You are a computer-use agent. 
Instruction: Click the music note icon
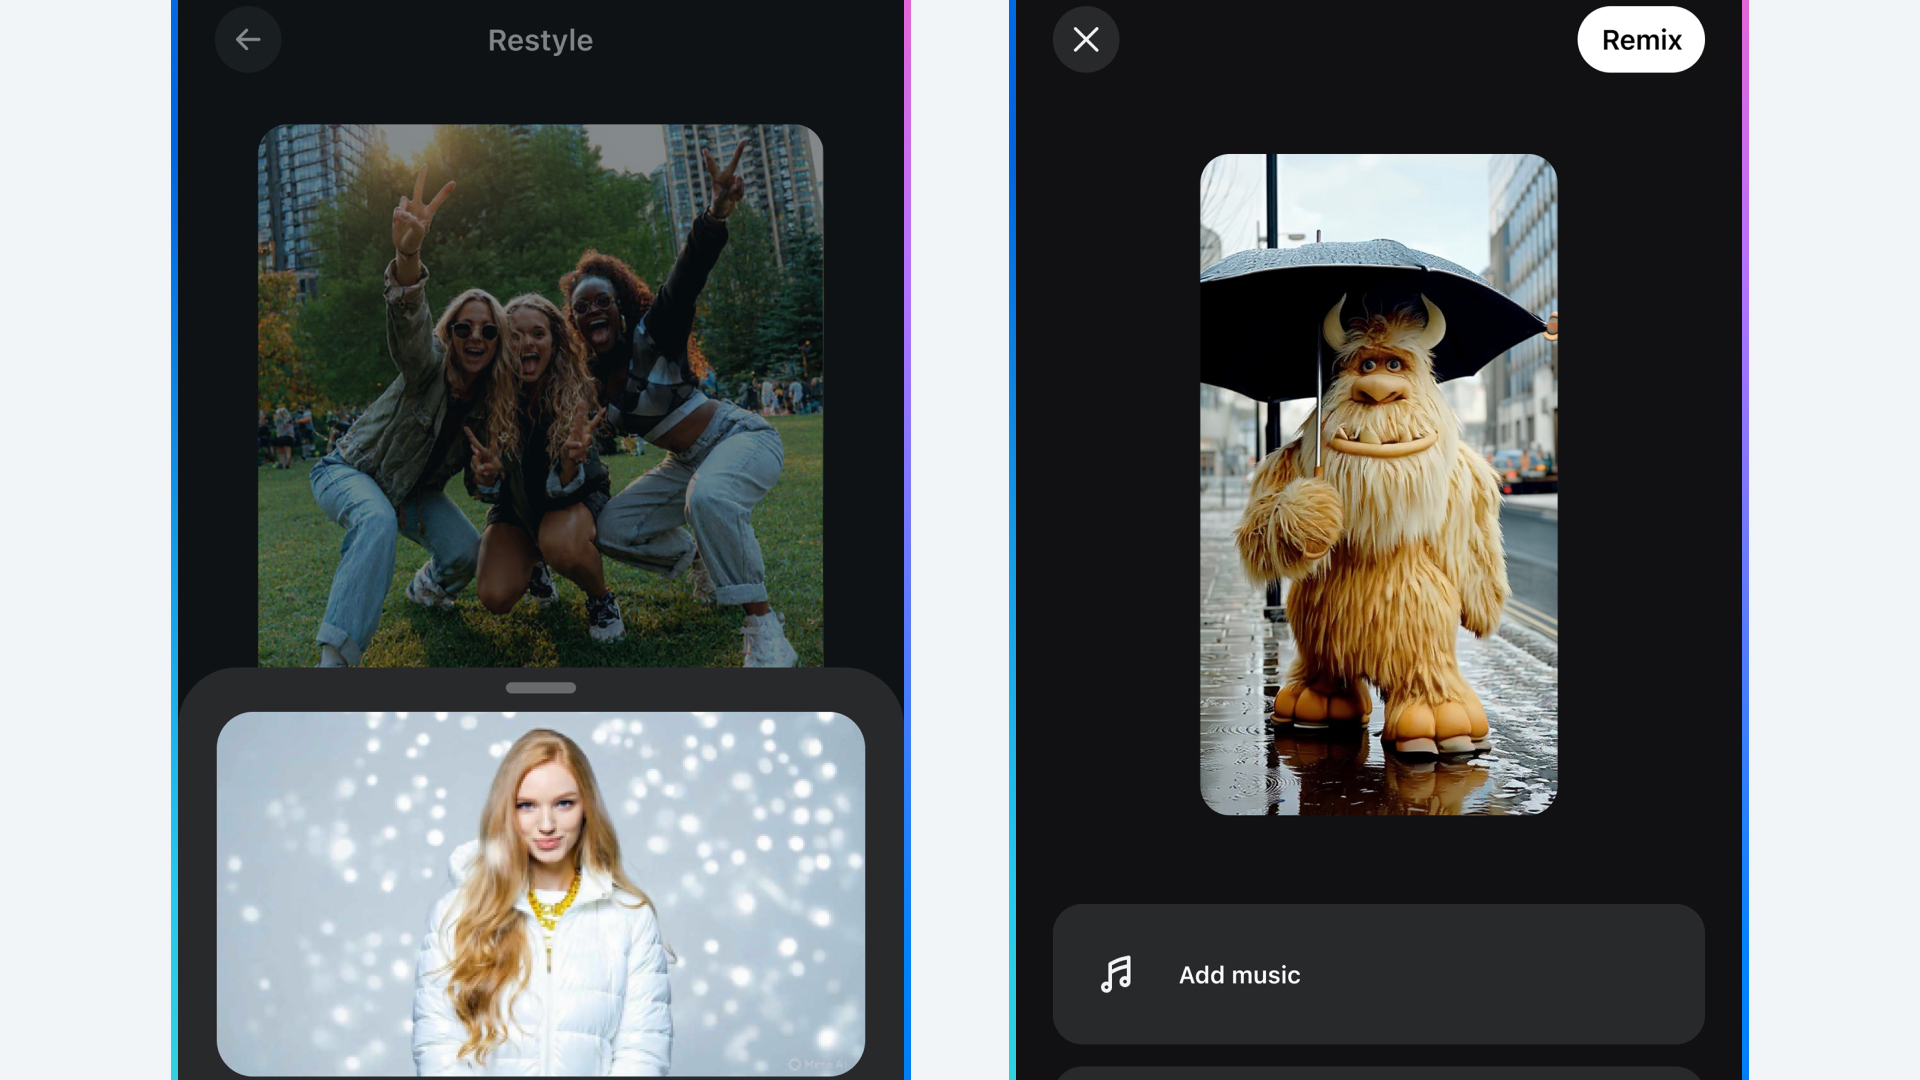click(x=1116, y=974)
